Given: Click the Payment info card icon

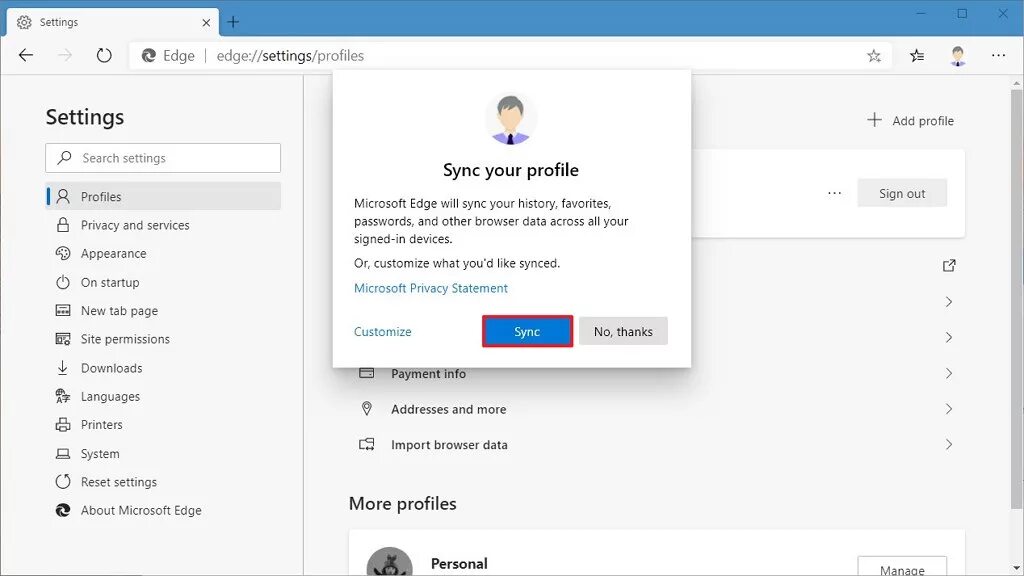Looking at the screenshot, I should [367, 373].
